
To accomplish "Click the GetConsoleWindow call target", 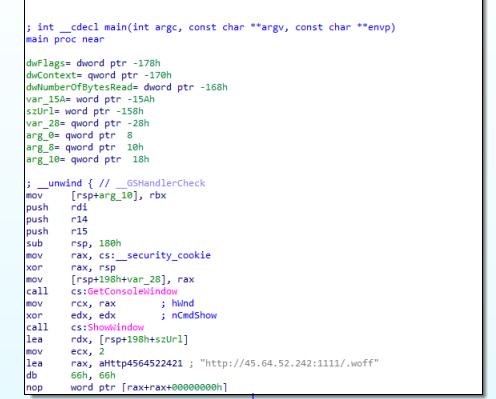I will coord(132,291).
